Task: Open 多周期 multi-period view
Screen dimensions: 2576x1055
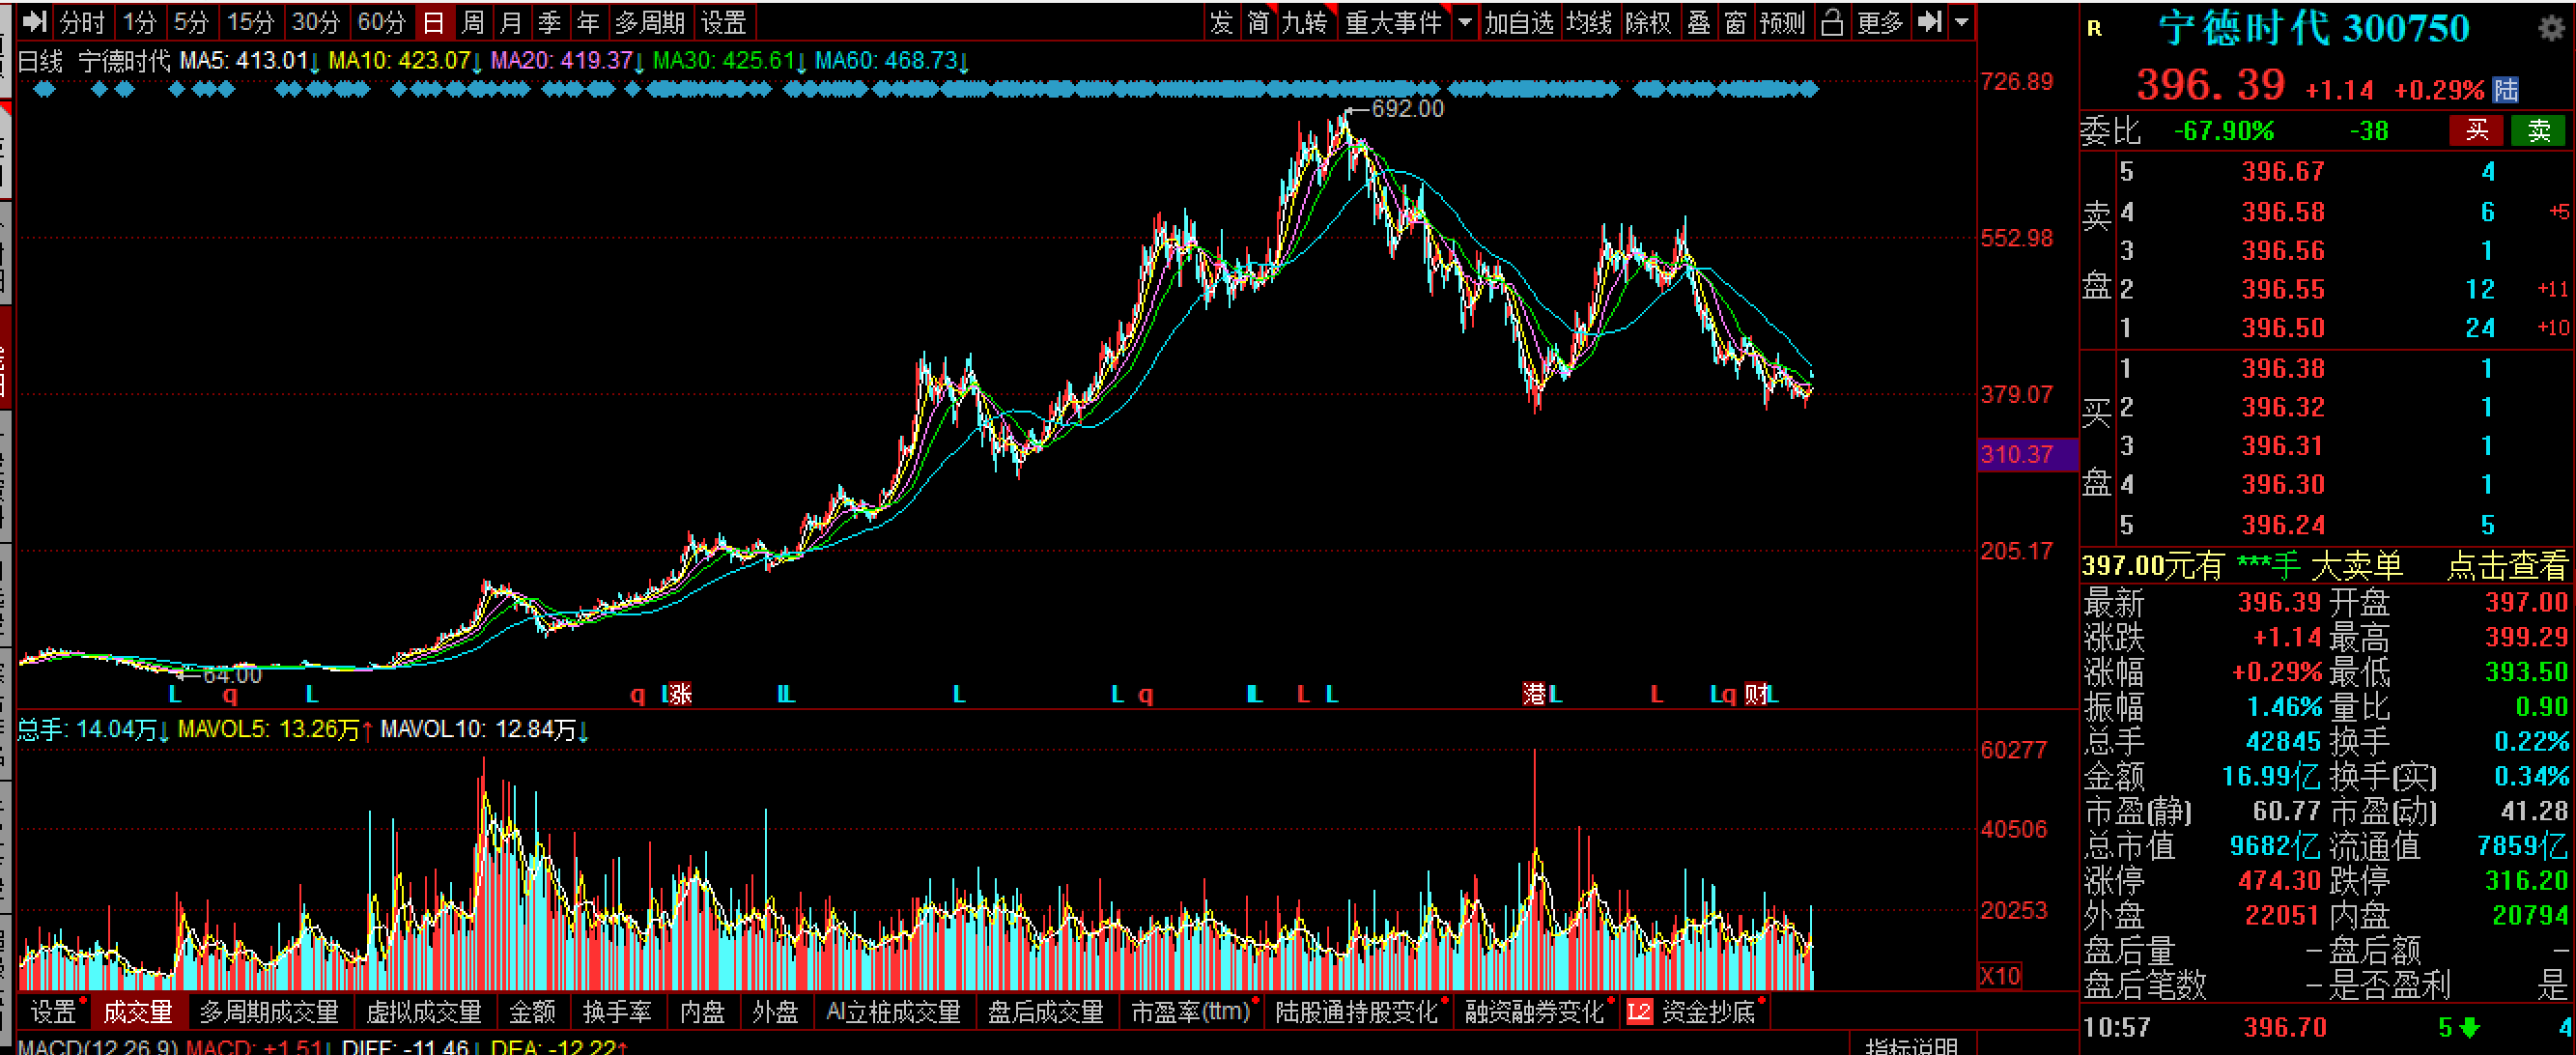Action: (650, 22)
